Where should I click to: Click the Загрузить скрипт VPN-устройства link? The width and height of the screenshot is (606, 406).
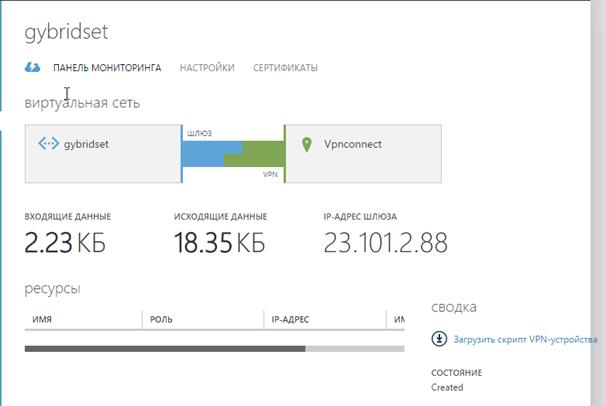(525, 340)
